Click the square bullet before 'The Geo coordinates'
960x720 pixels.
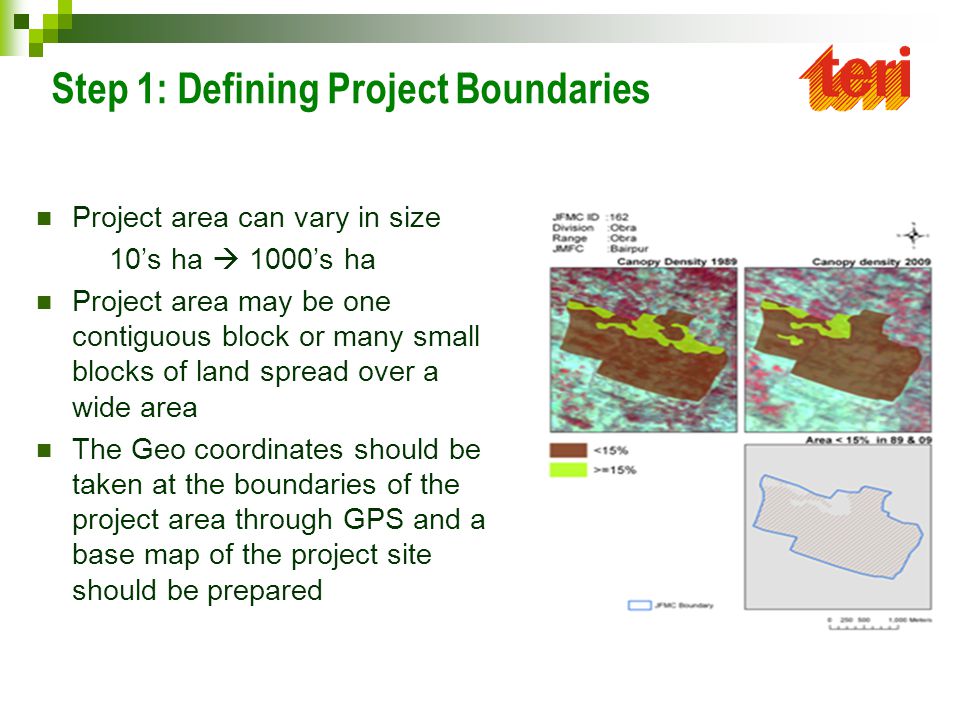(x=44, y=451)
